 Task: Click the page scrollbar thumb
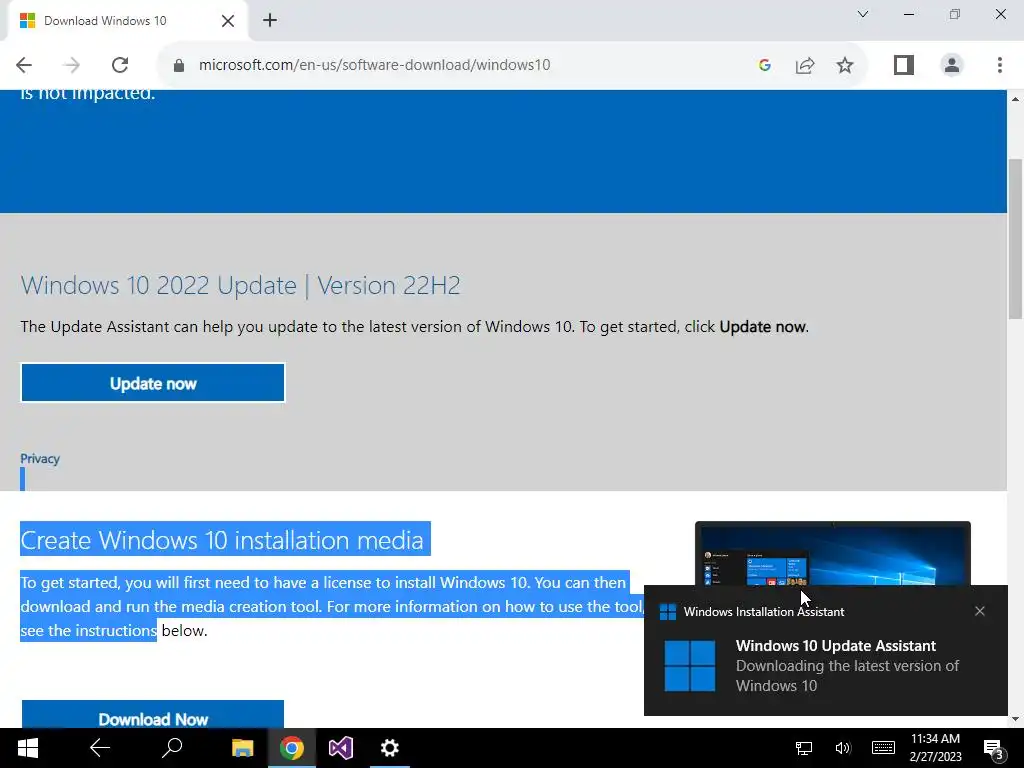[x=1015, y=238]
